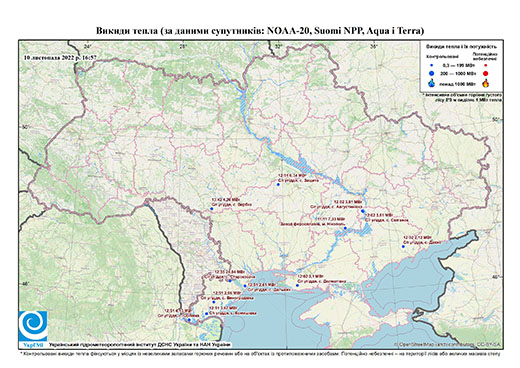Screen dimensions: 520x368
Task: Click the small blue dot legend symbol
Action: [x=432, y=65]
